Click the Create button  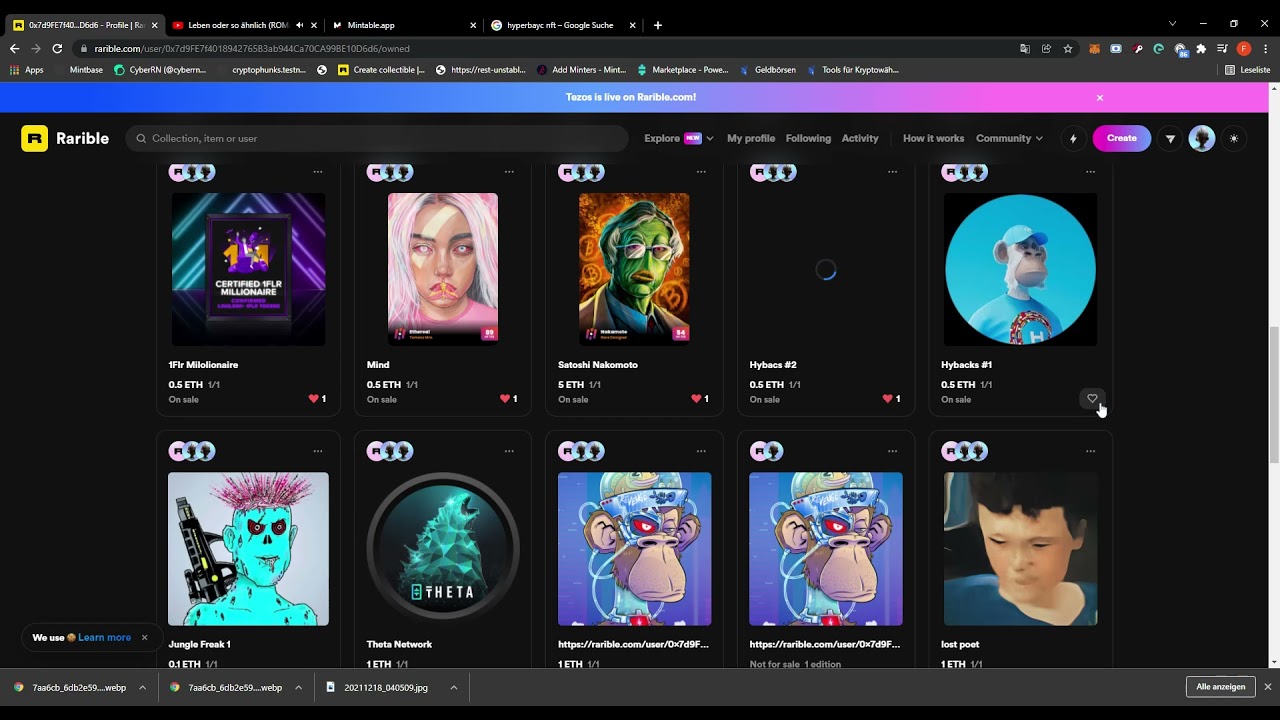tap(1121, 138)
